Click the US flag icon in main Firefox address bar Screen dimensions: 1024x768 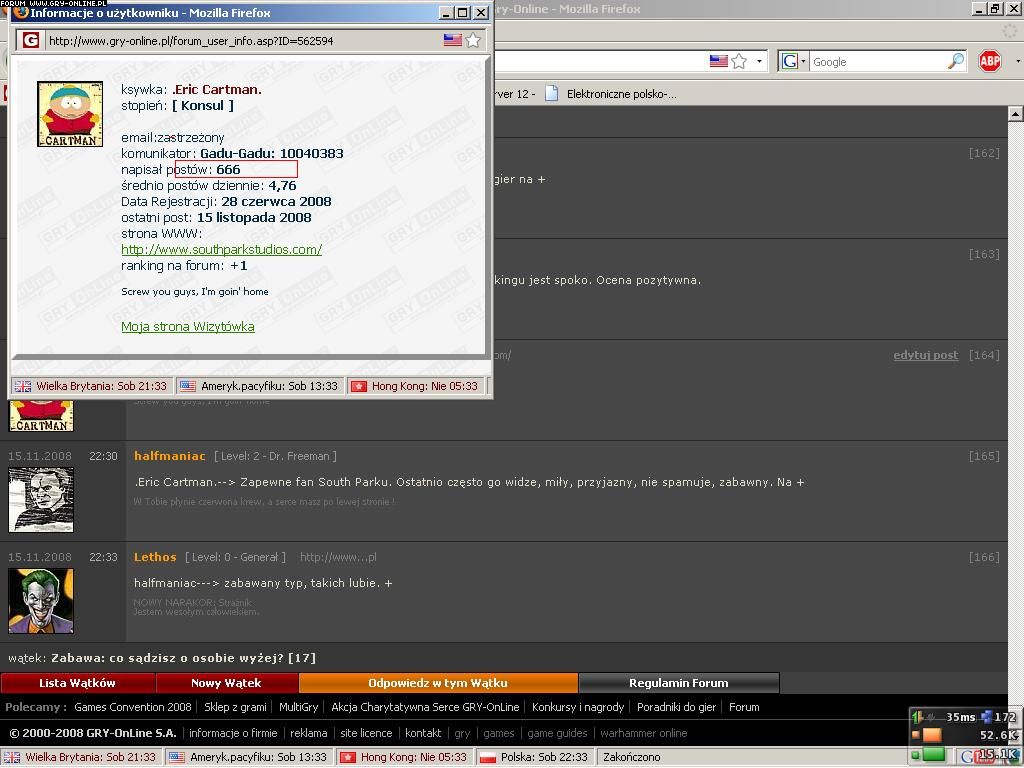pyautogui.click(x=718, y=61)
